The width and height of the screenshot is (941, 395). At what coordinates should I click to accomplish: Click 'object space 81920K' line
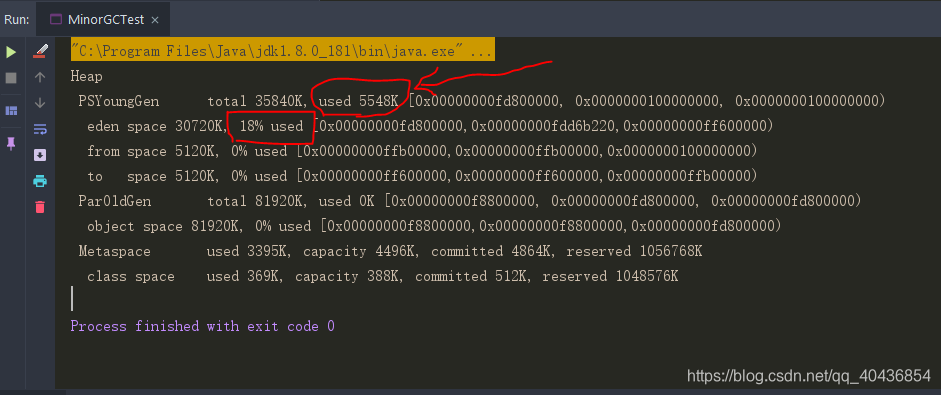tap(434, 226)
